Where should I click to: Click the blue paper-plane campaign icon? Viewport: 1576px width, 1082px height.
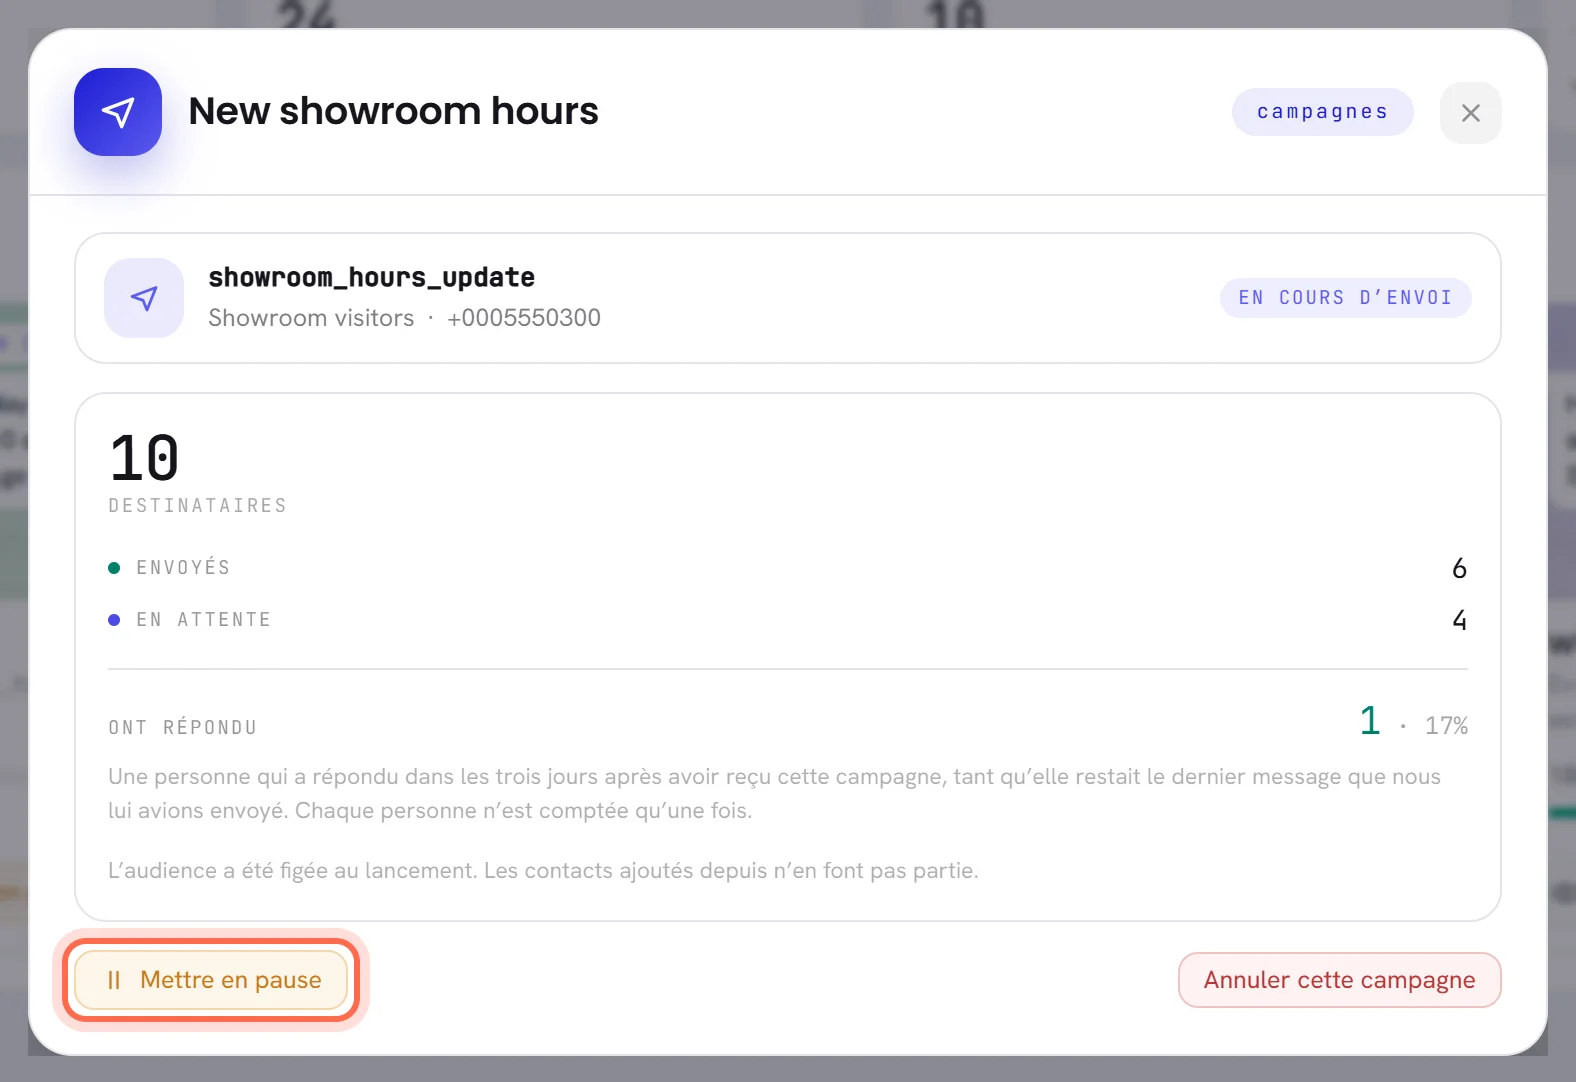point(118,112)
